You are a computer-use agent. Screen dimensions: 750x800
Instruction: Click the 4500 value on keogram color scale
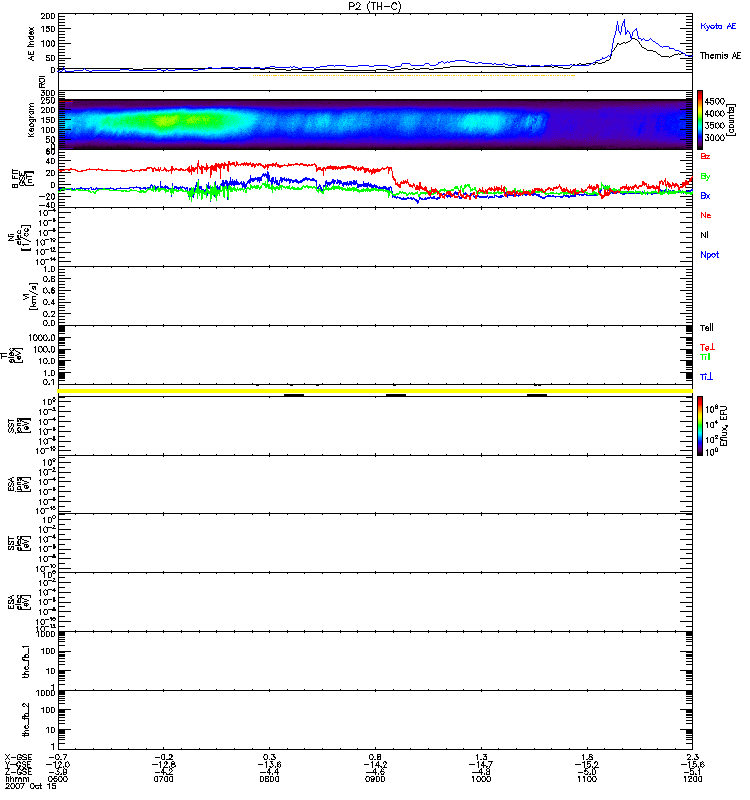[x=714, y=102]
